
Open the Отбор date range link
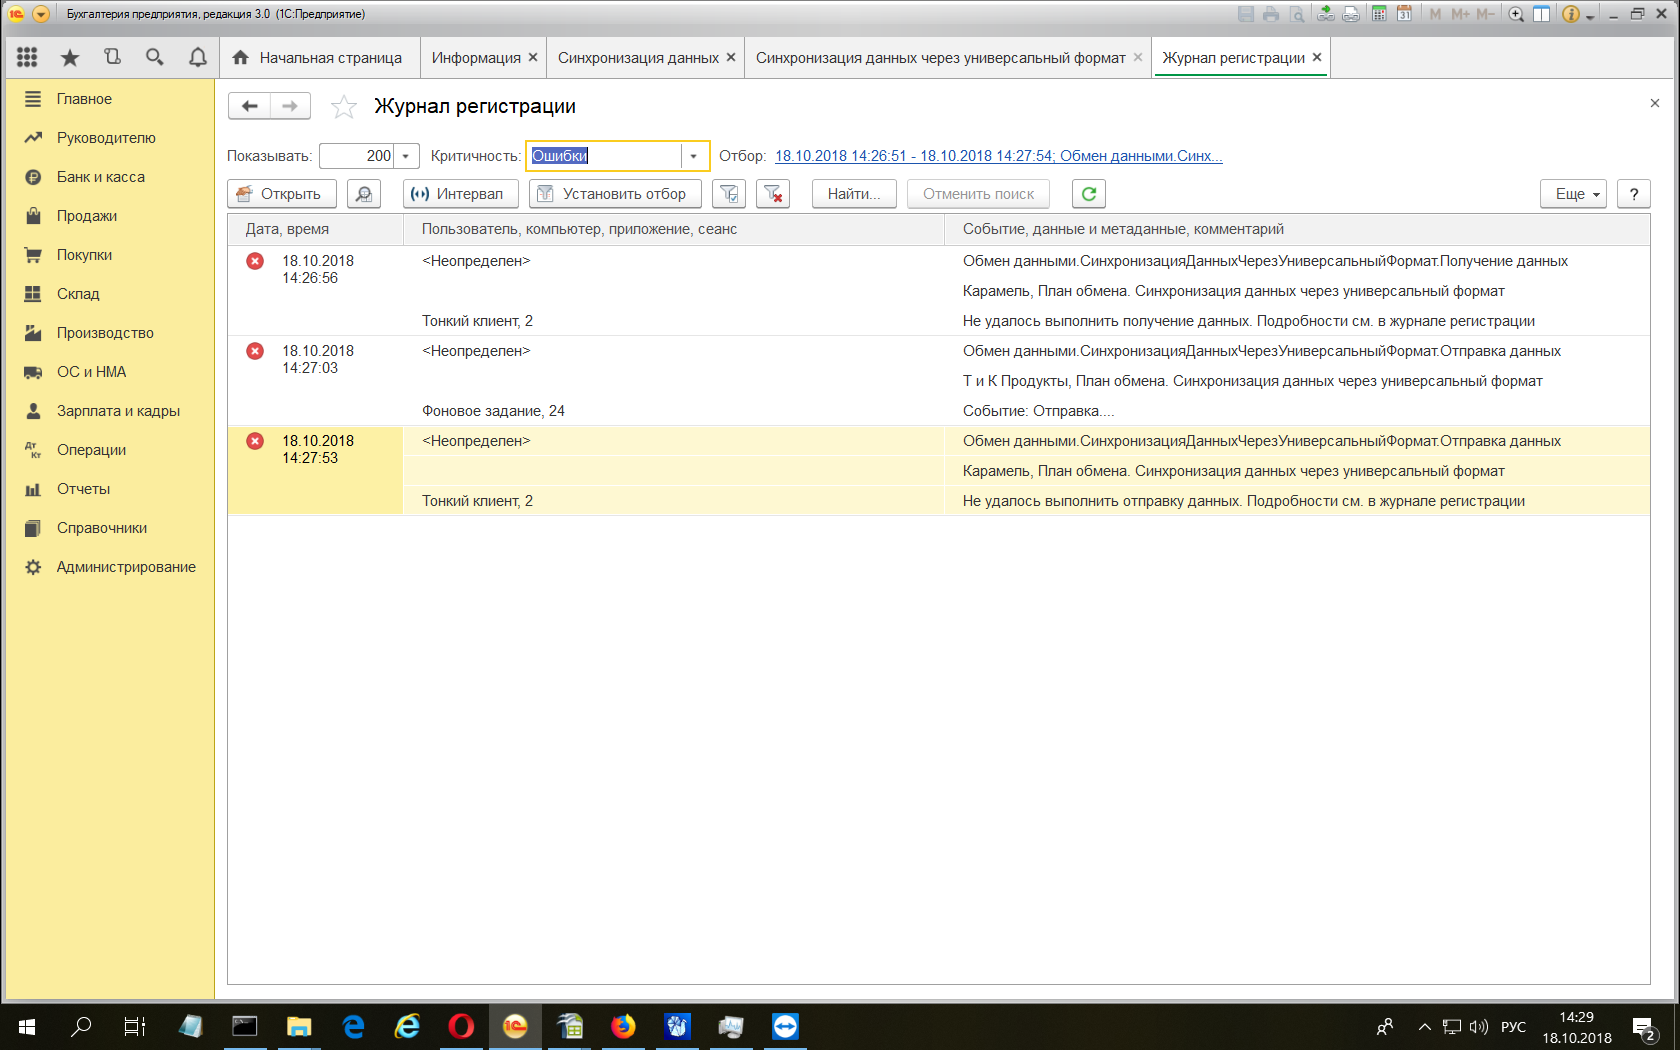pos(998,156)
